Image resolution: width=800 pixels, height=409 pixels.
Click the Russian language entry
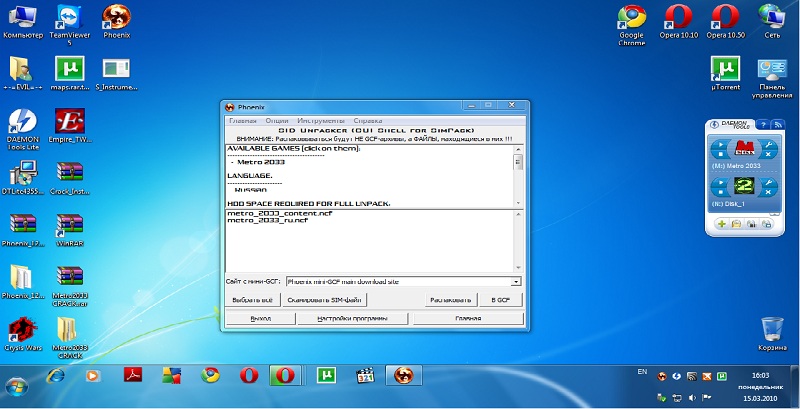(x=251, y=190)
